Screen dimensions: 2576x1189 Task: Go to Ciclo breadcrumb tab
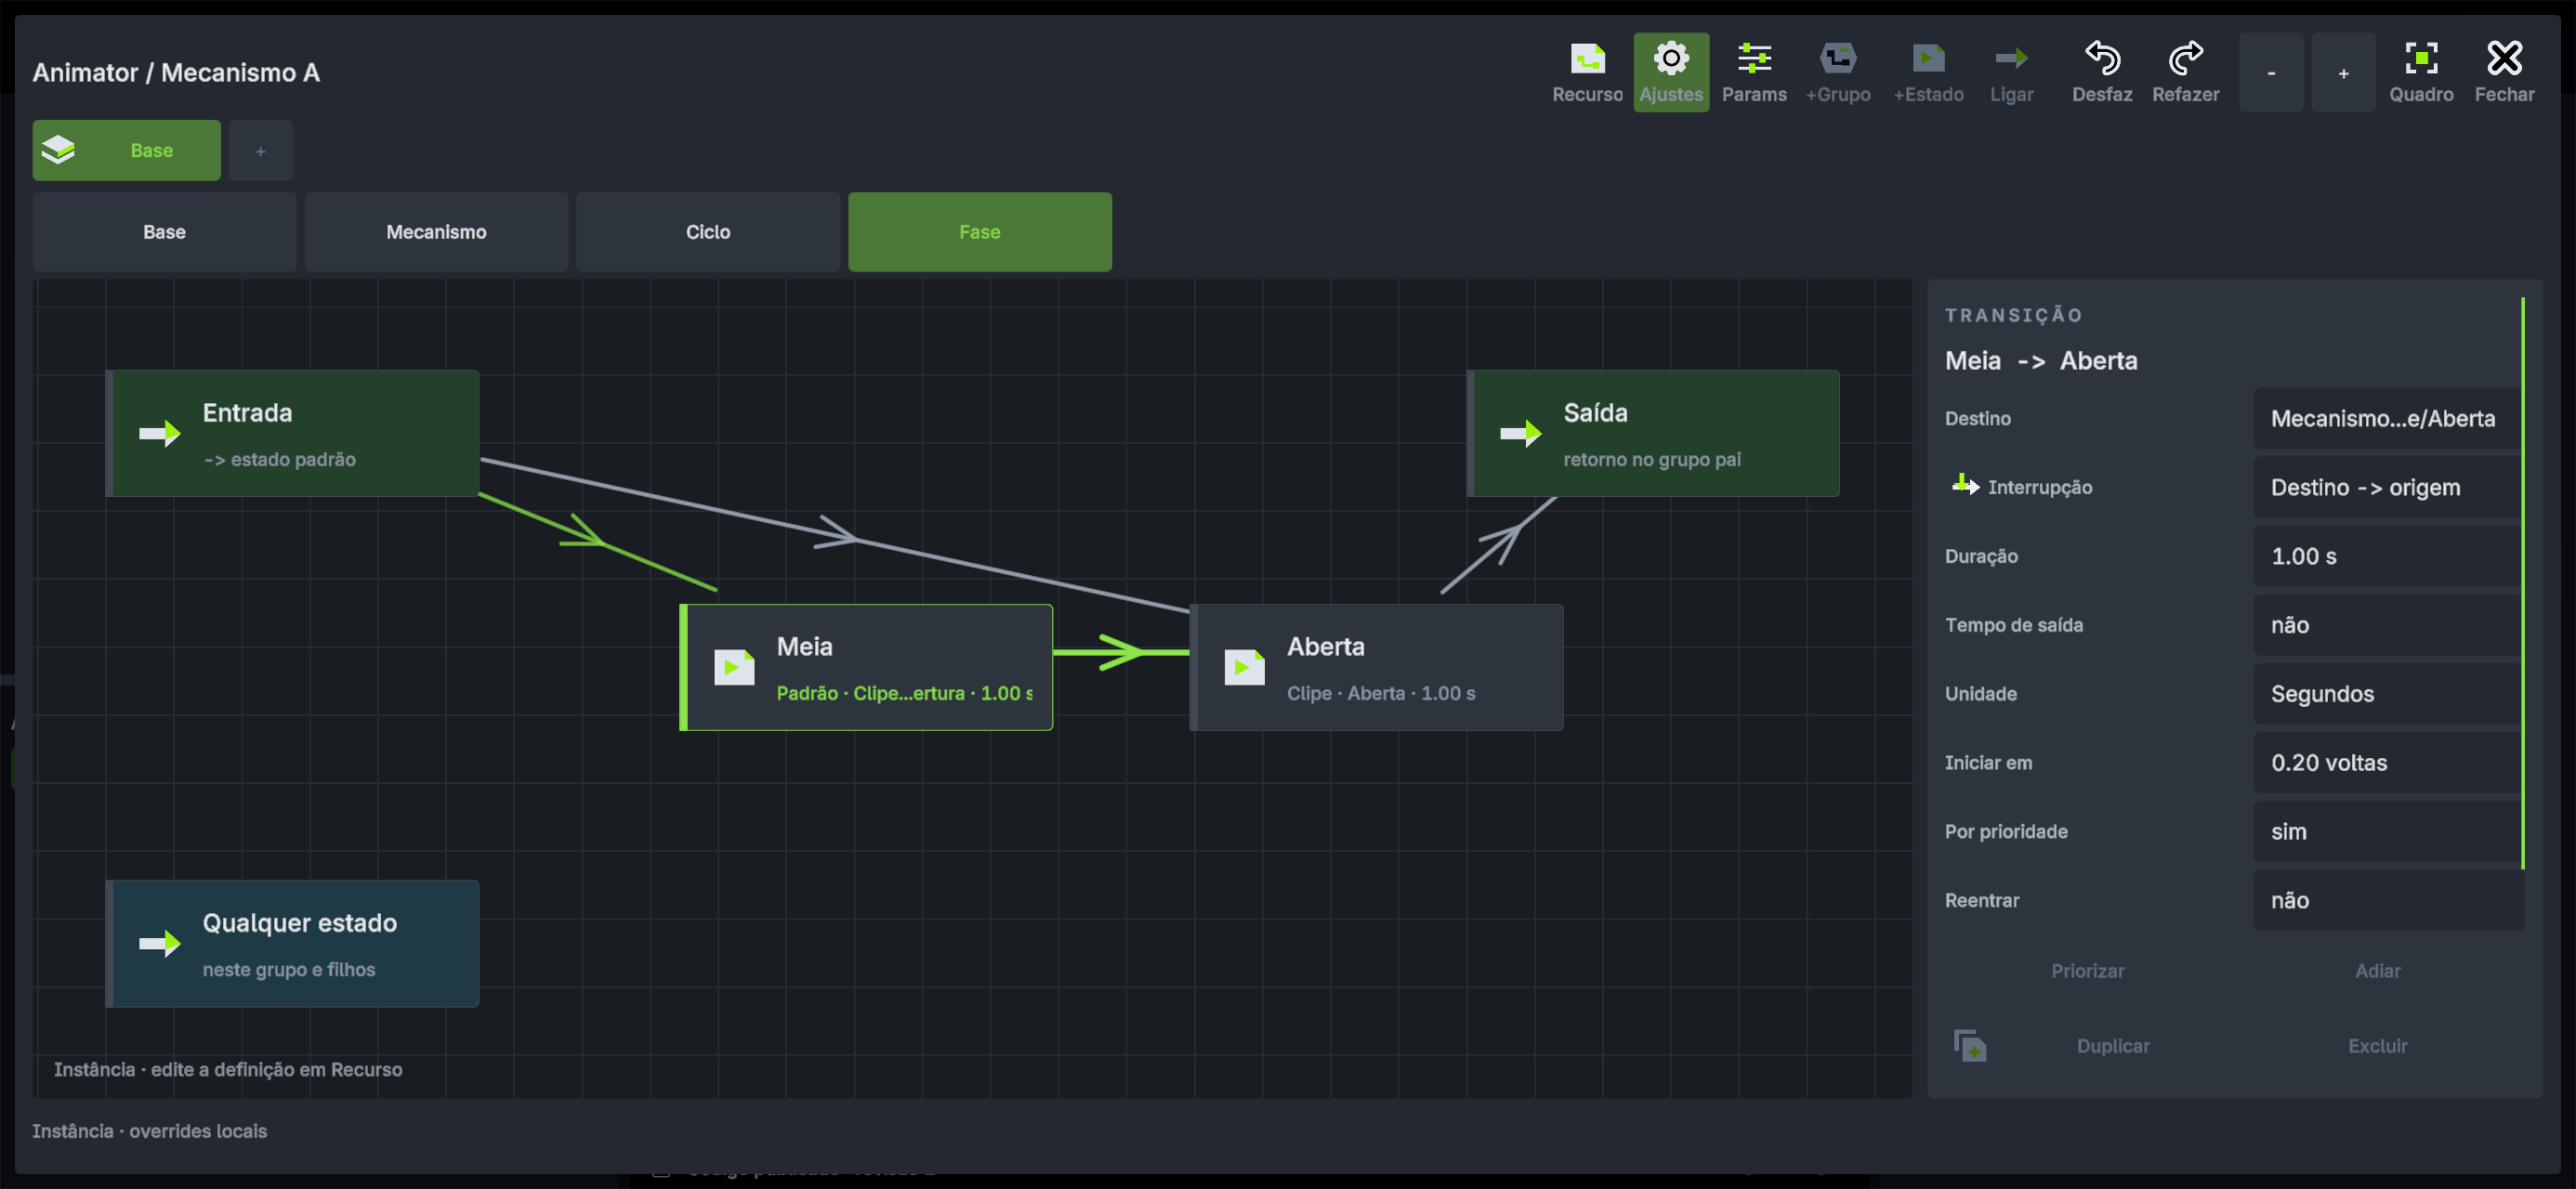[x=708, y=231]
